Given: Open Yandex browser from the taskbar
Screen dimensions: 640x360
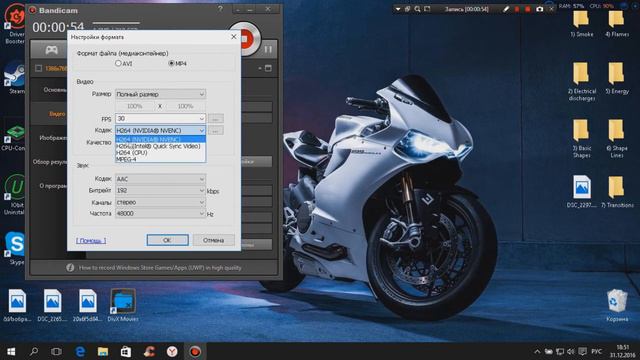Looking at the screenshot, I should tap(172, 351).
